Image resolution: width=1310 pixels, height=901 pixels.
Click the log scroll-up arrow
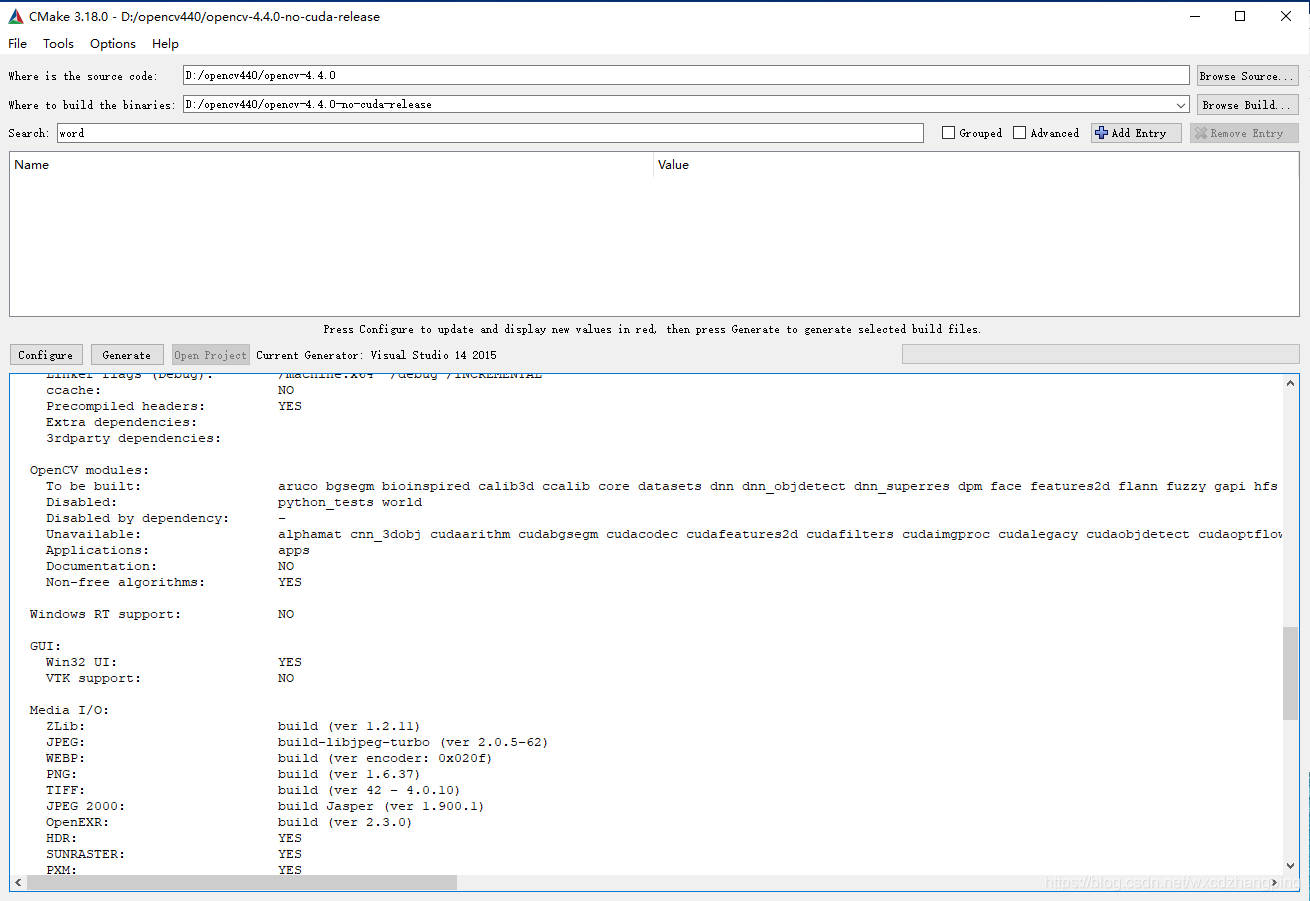(x=1291, y=382)
